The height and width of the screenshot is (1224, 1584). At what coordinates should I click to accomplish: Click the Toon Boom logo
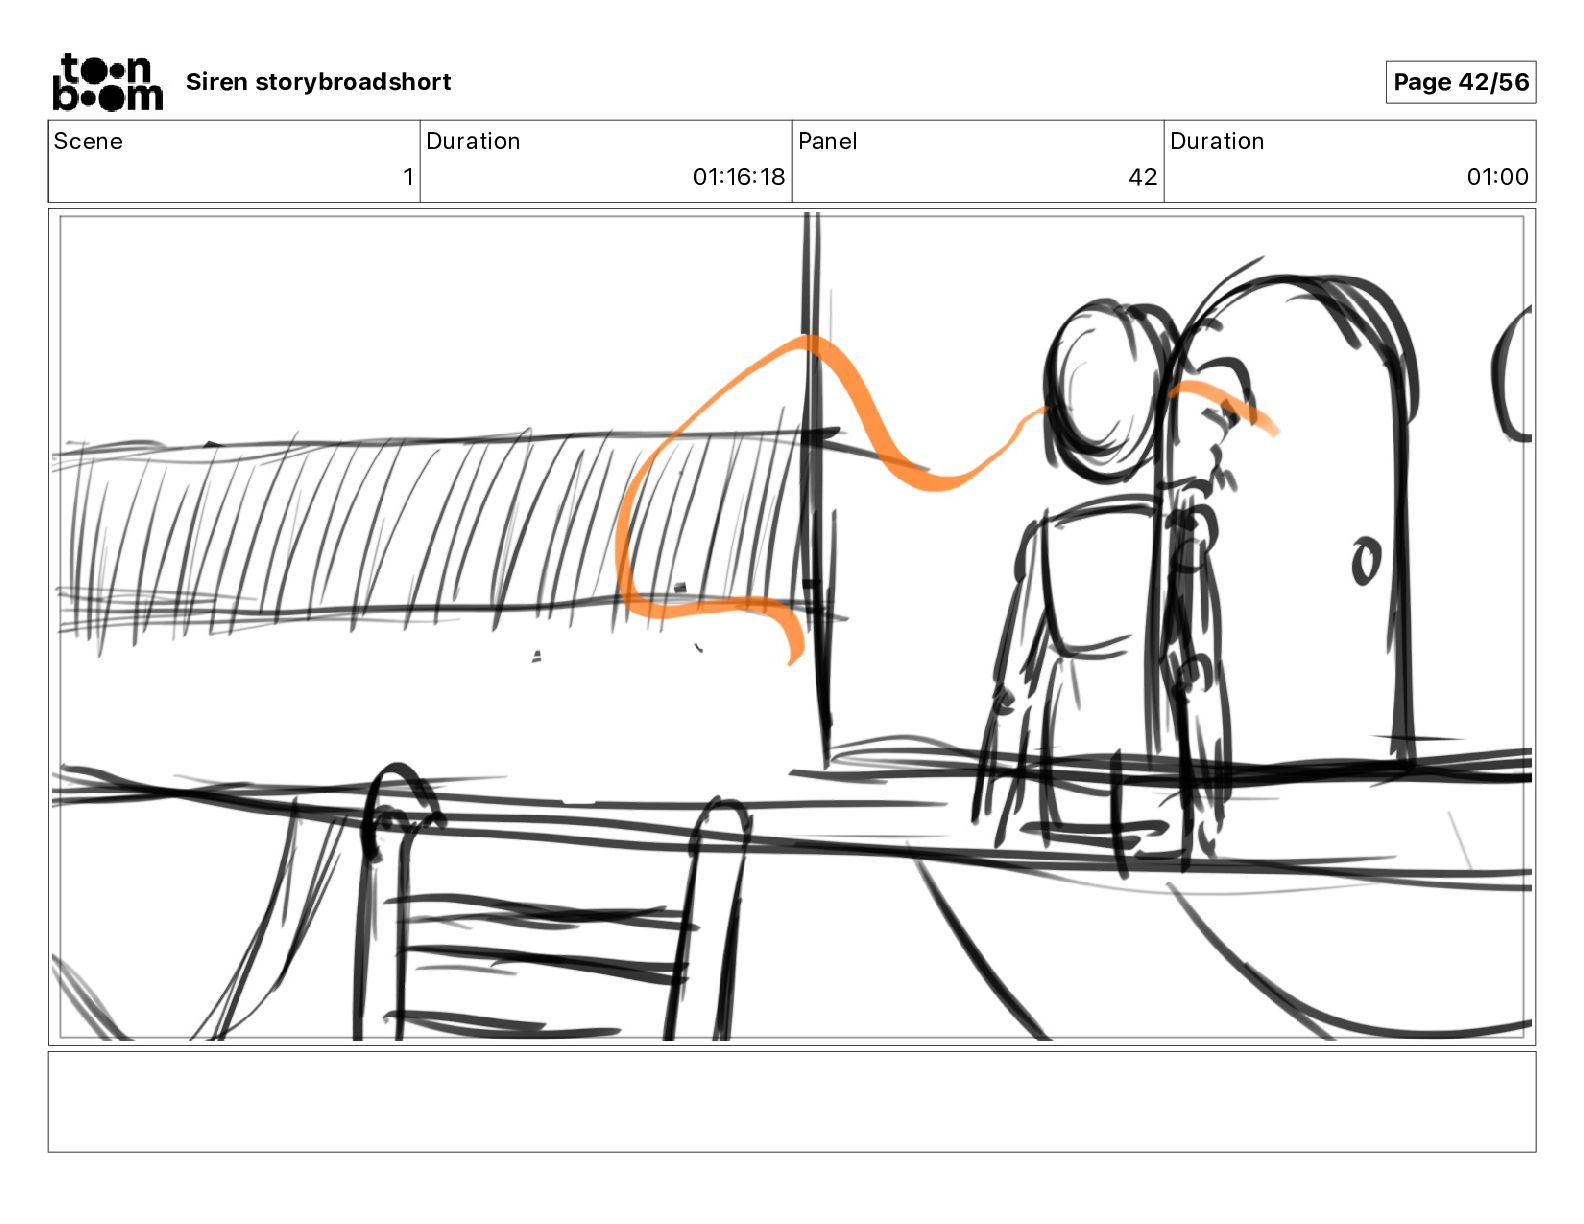107,82
